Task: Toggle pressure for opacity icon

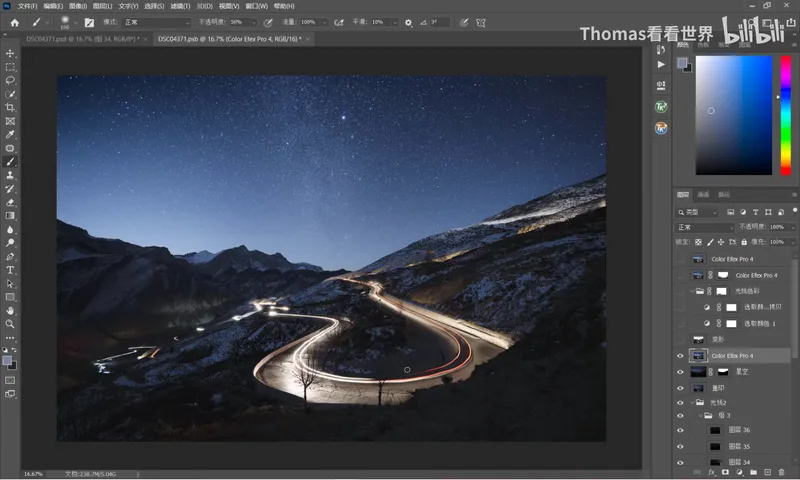Action: click(268, 22)
